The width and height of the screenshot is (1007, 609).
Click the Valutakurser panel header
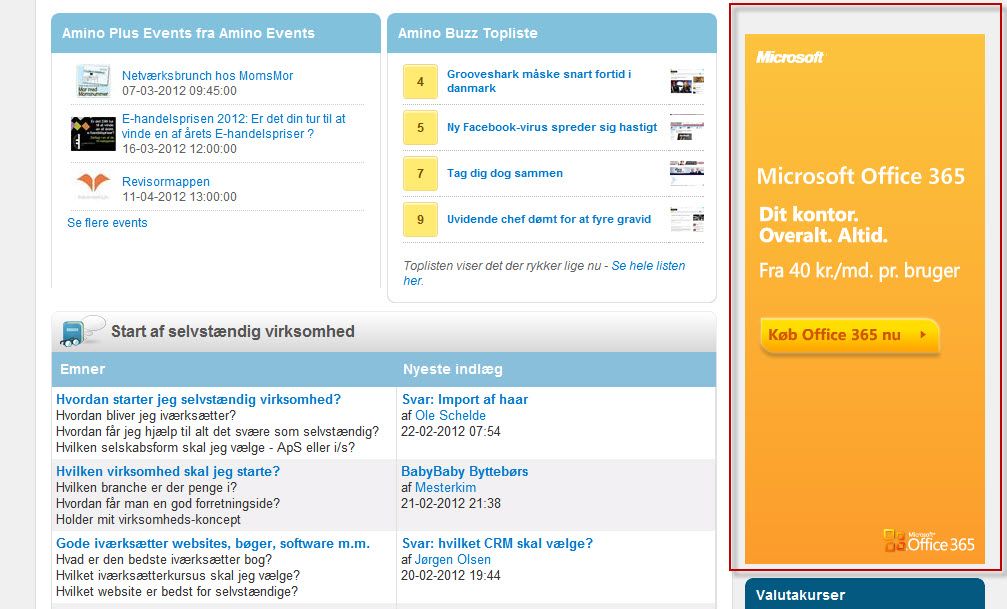click(864, 594)
